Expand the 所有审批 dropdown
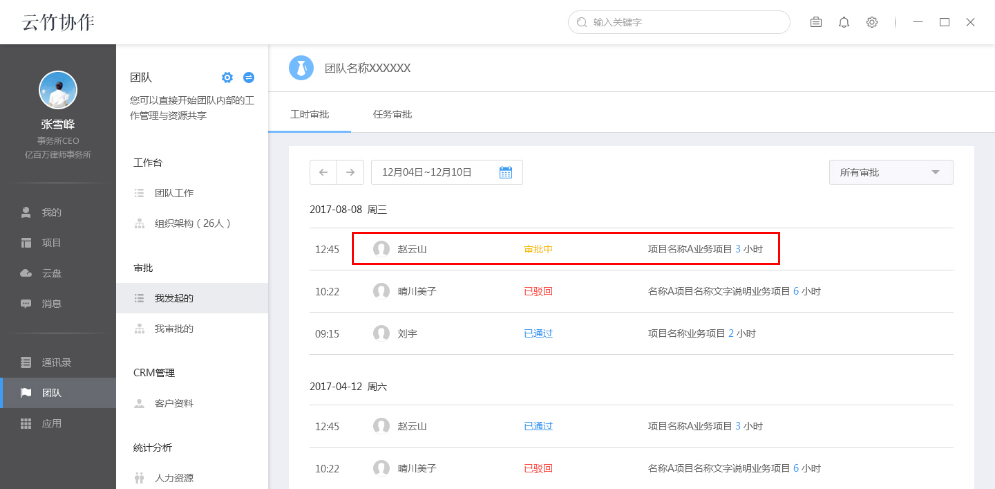Image resolution: width=995 pixels, height=489 pixels. [890, 172]
